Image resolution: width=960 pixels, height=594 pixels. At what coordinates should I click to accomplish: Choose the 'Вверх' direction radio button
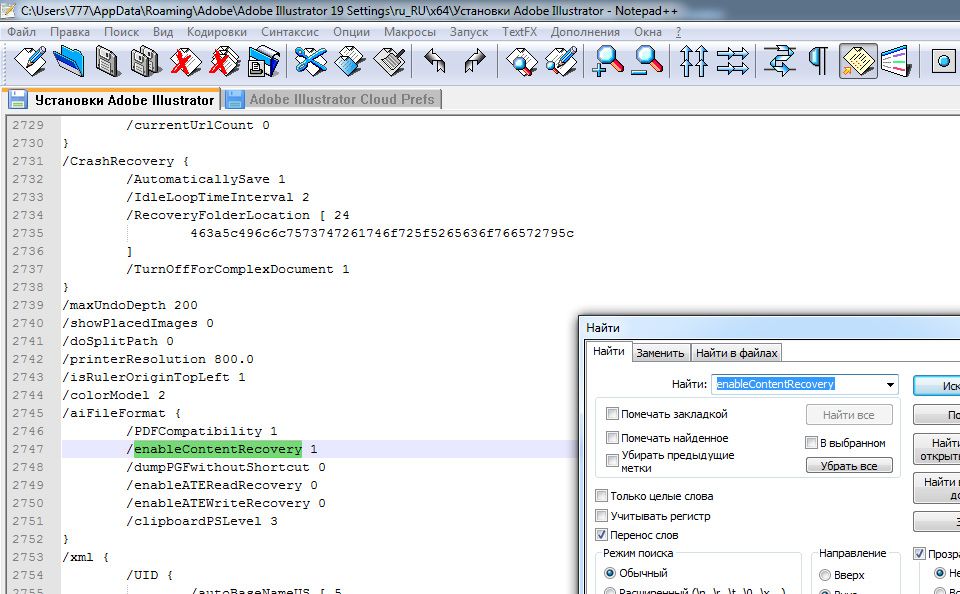click(825, 575)
